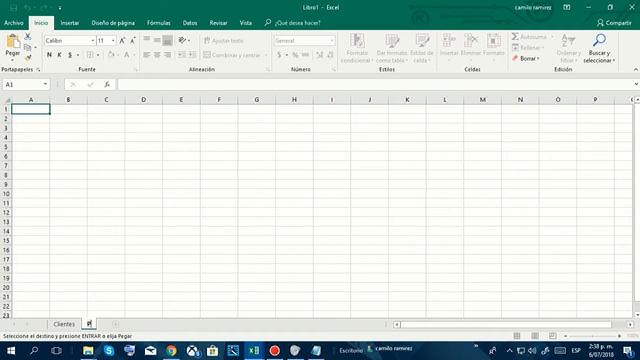Click the Pegar paste icon
640x360 pixels.
click(x=13, y=42)
